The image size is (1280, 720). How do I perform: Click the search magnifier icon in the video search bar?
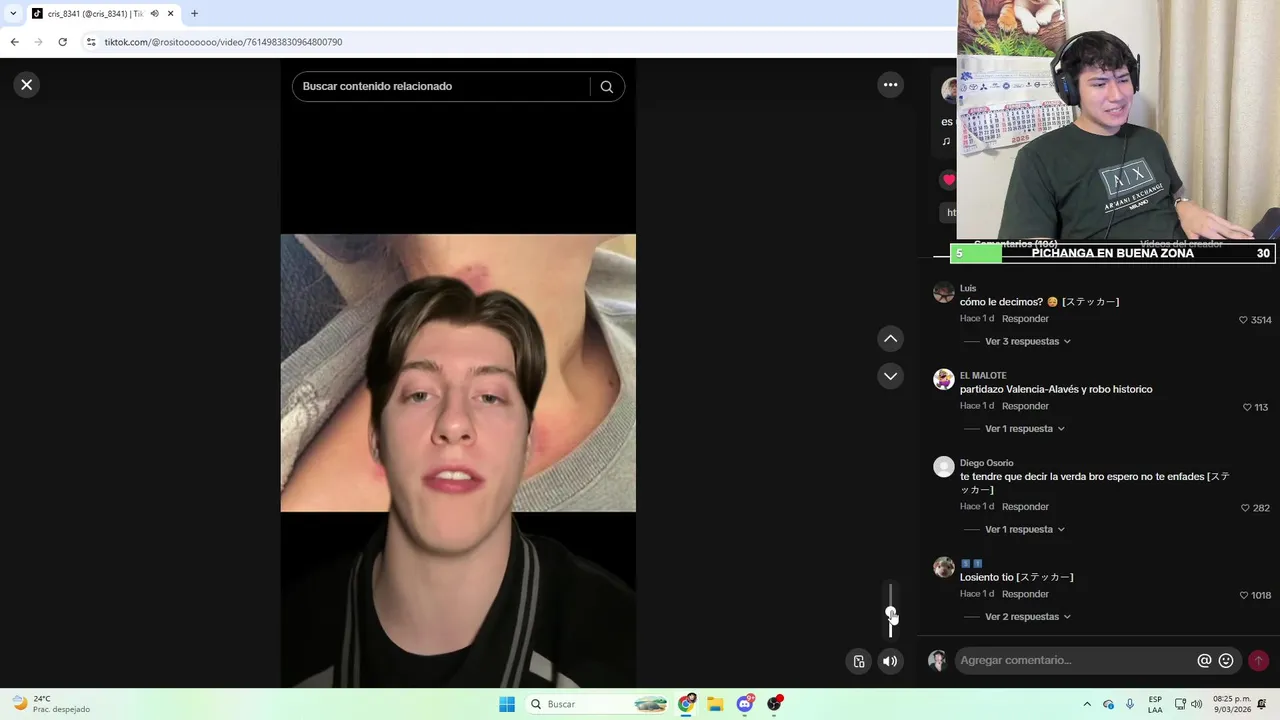click(x=607, y=87)
